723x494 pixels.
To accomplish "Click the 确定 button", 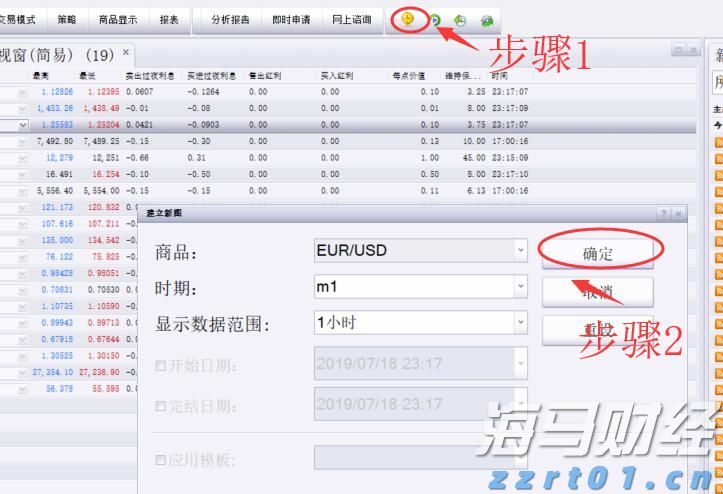I will pyautogui.click(x=597, y=254).
